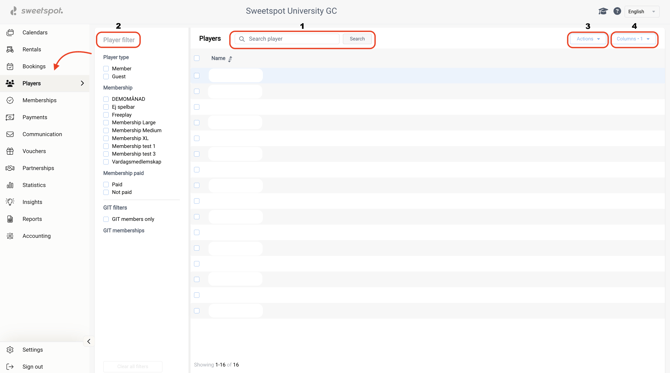
Task: Click the Communication envelope icon
Action: pos(10,134)
